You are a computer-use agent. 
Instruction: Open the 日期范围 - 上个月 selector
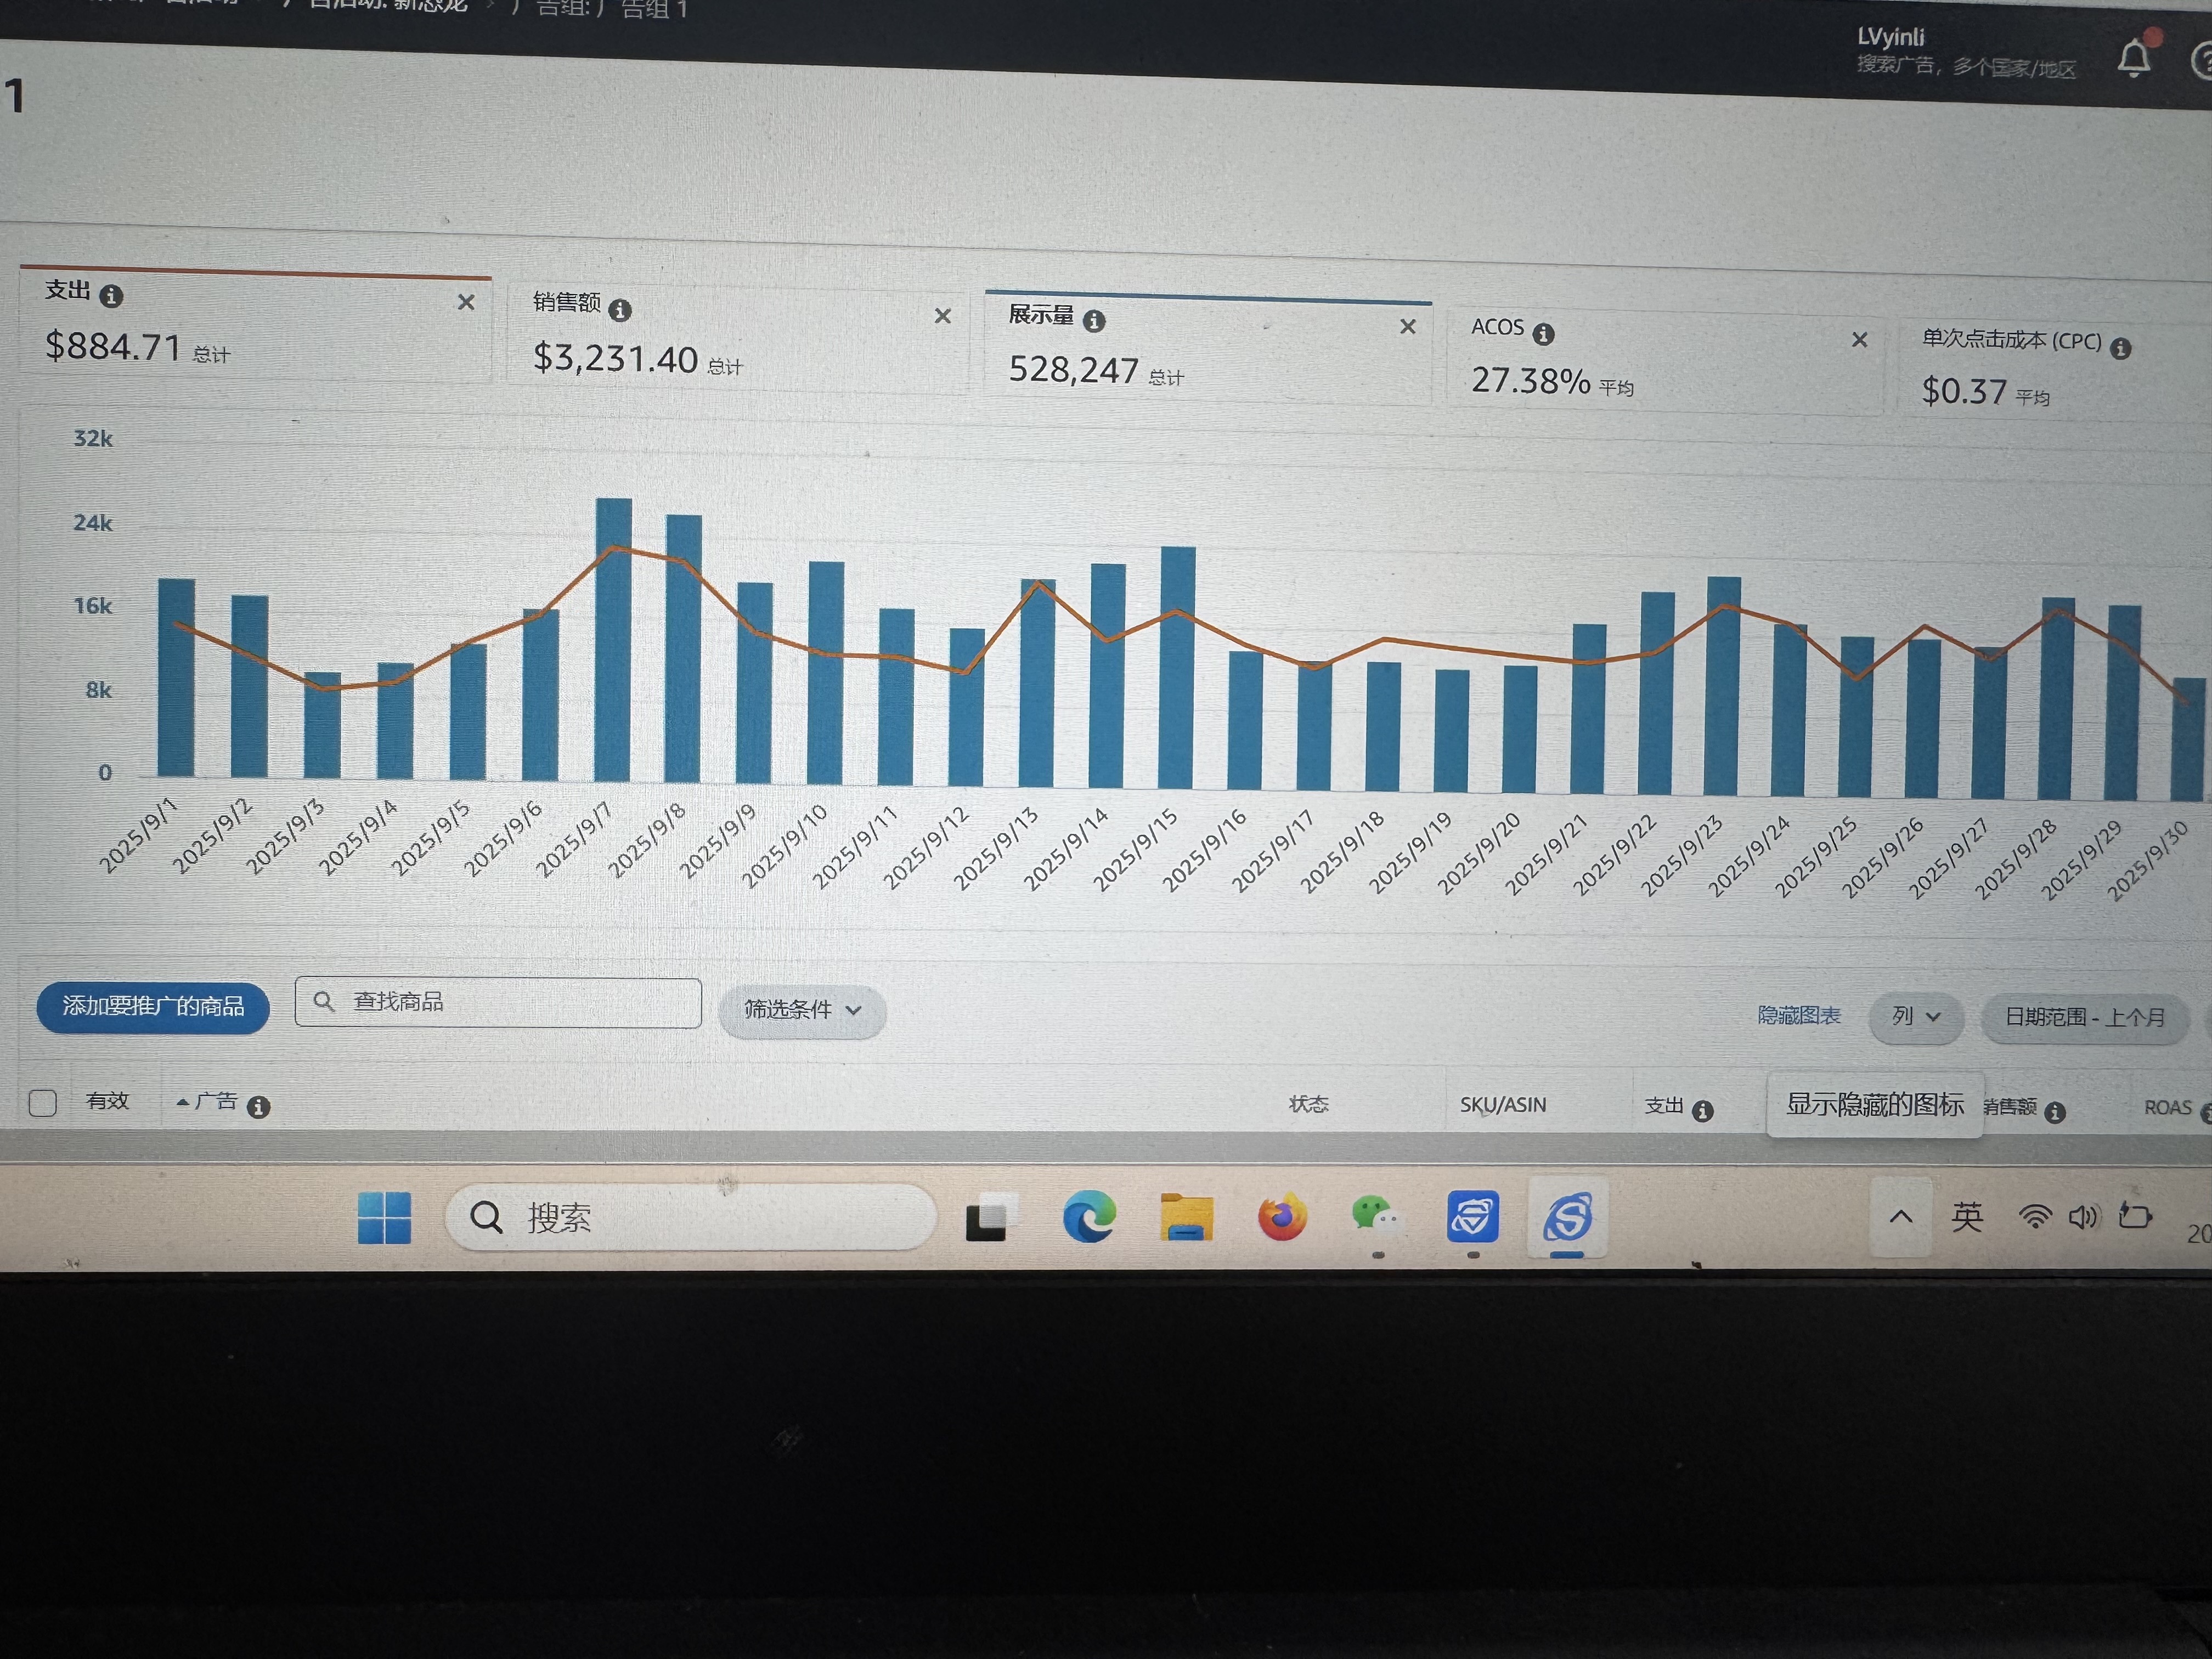click(x=2084, y=1018)
